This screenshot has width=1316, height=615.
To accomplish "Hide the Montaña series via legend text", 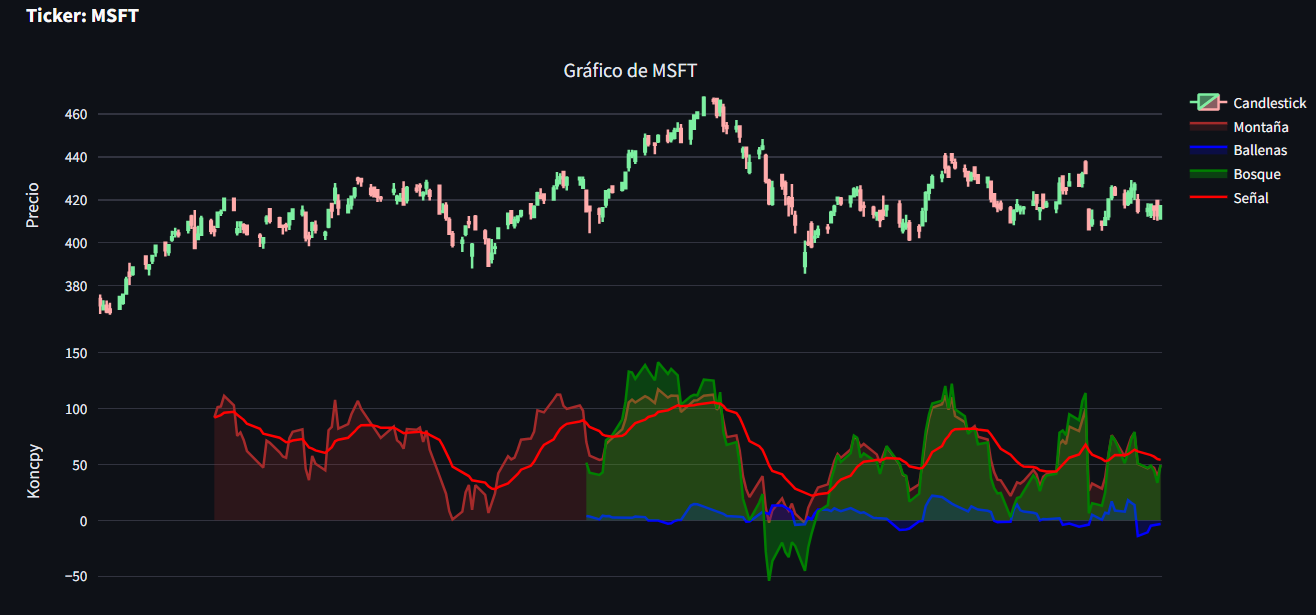I will click(x=1260, y=127).
